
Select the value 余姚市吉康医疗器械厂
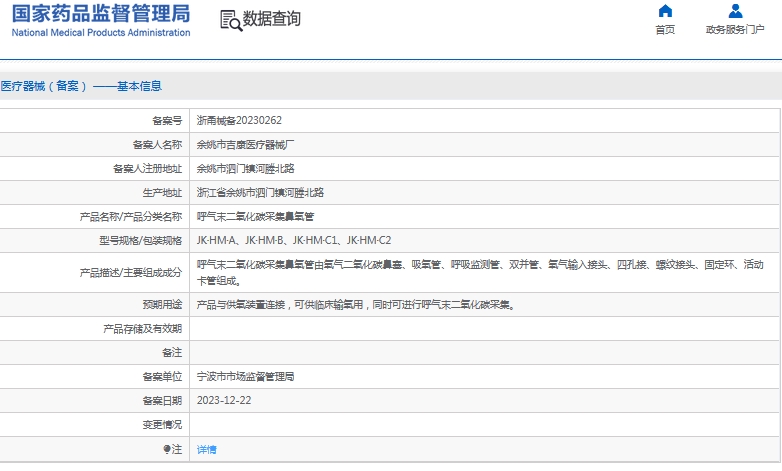coord(245,145)
